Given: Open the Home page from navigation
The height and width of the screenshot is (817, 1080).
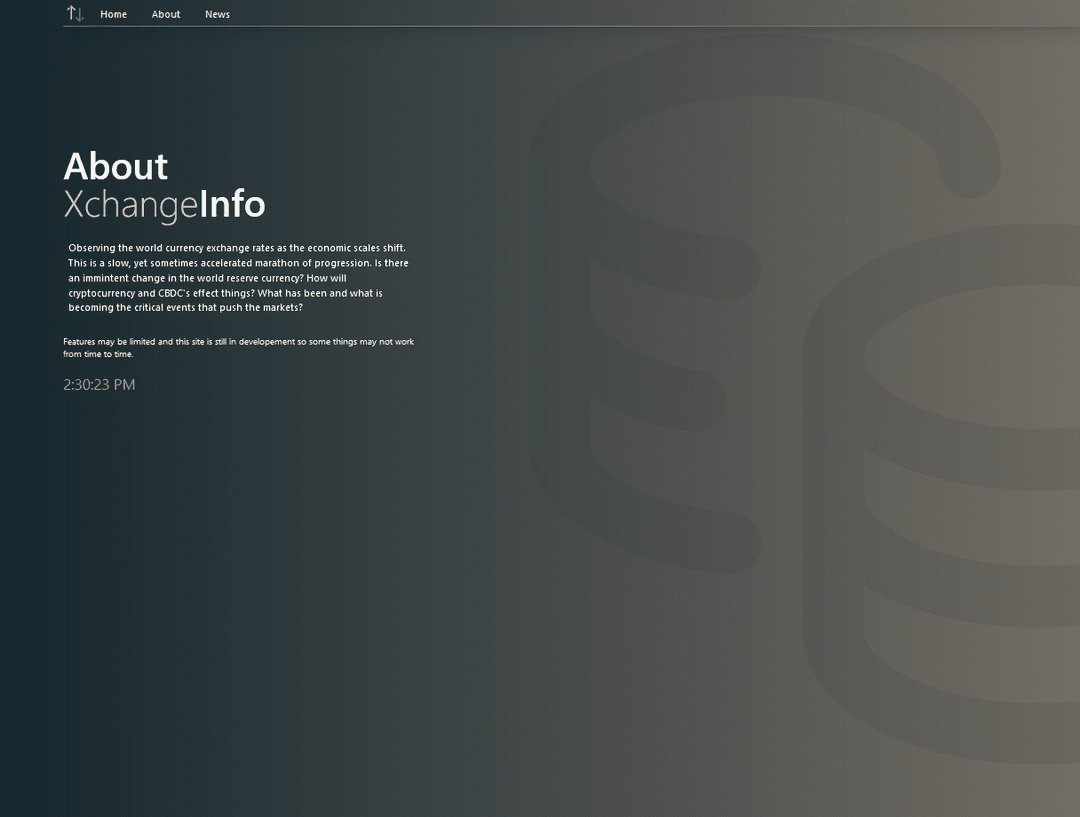Looking at the screenshot, I should pos(113,14).
